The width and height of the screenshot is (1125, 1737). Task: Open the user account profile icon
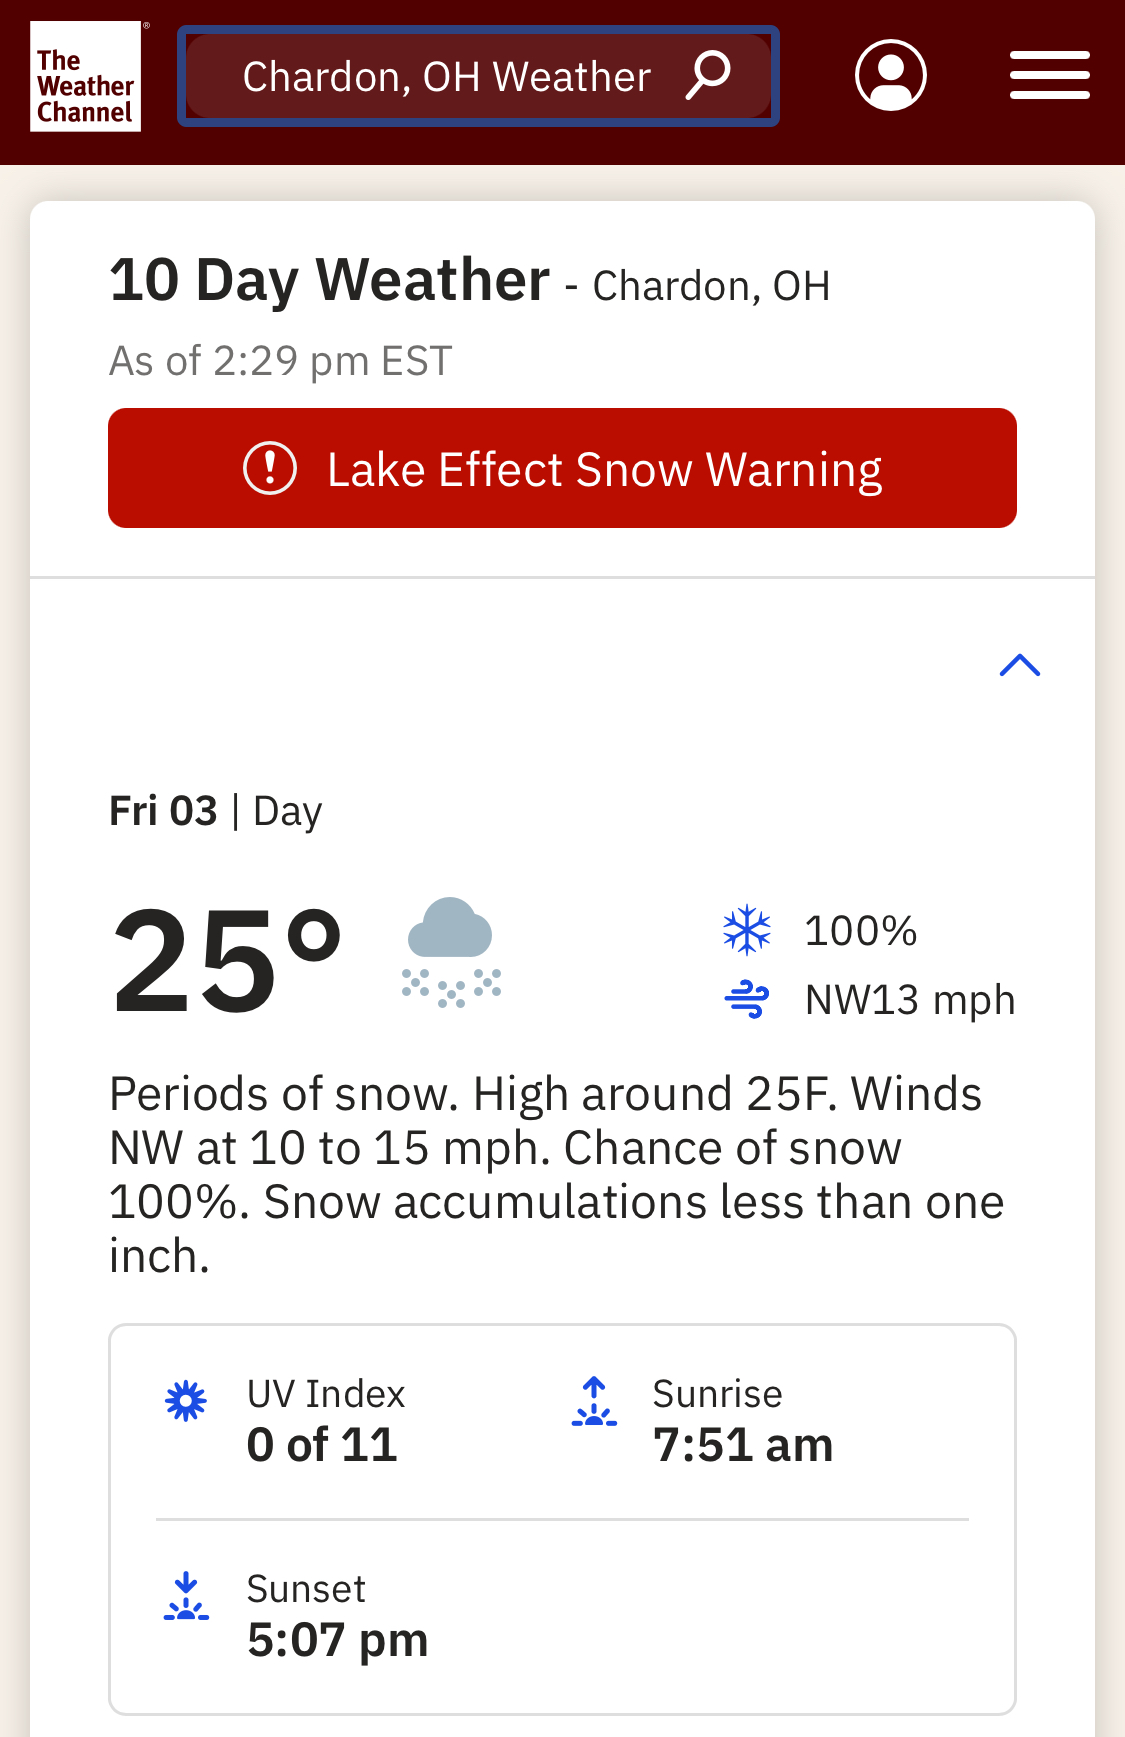click(890, 75)
